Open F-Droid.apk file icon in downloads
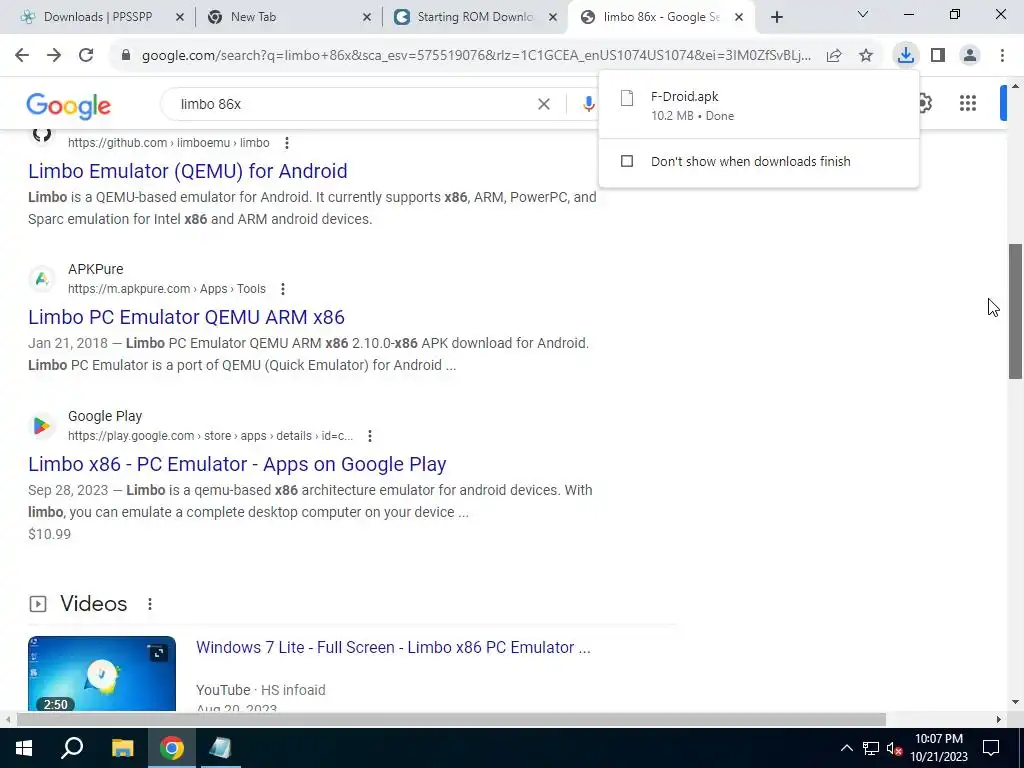 pos(627,98)
